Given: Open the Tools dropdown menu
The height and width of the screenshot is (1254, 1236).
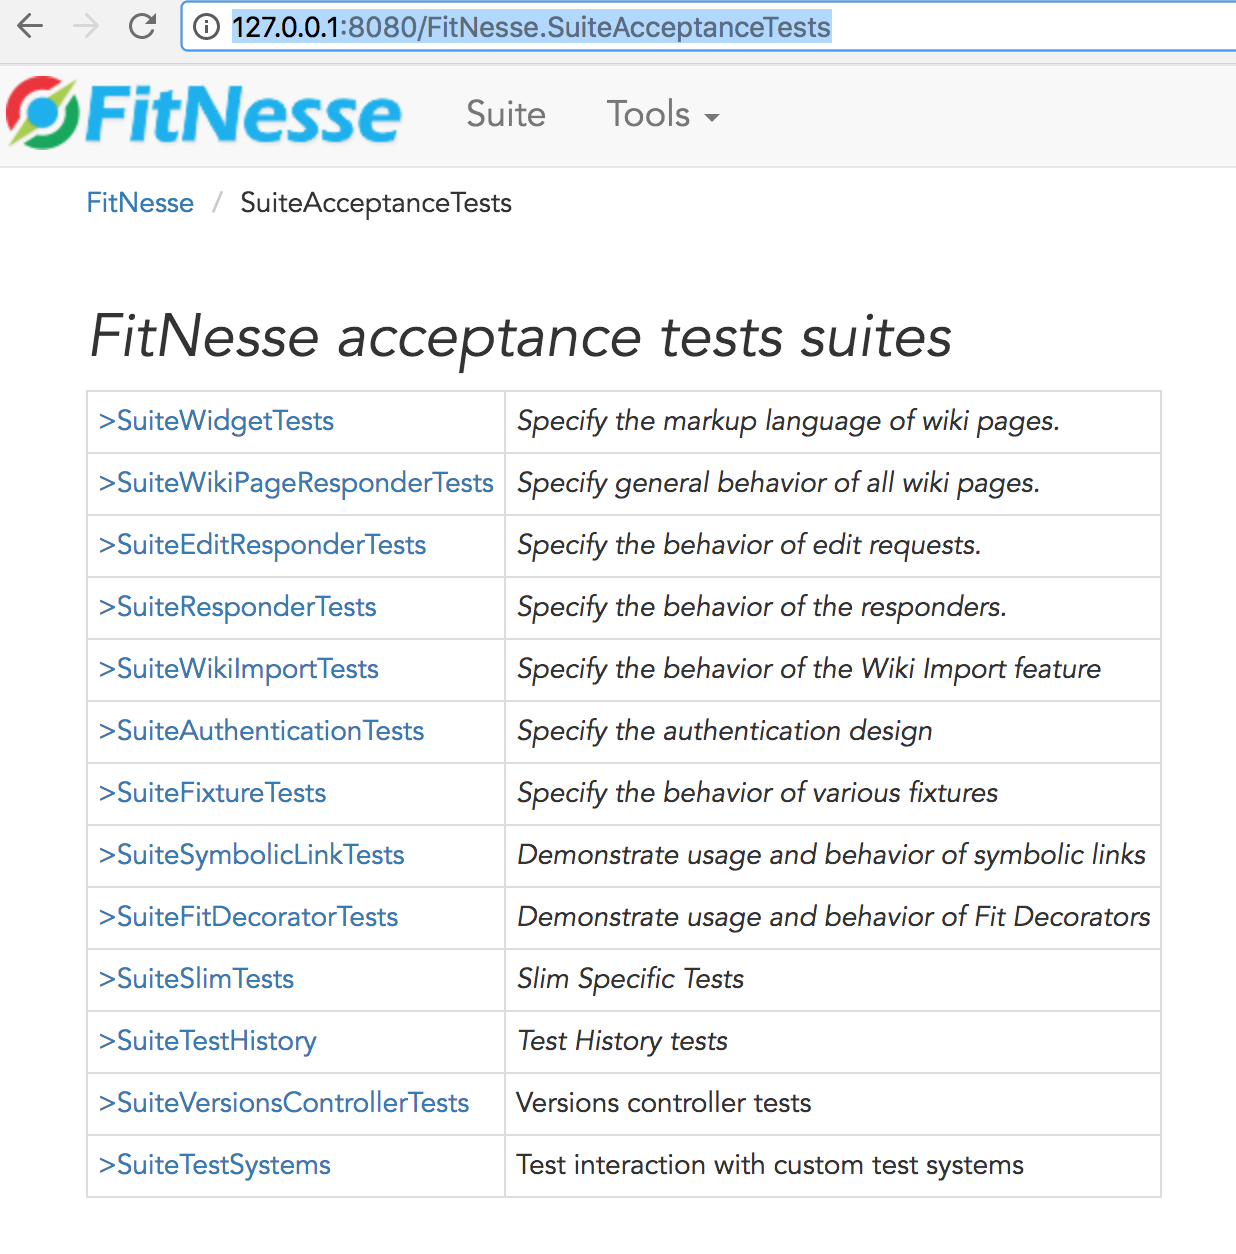Looking at the screenshot, I should 663,114.
